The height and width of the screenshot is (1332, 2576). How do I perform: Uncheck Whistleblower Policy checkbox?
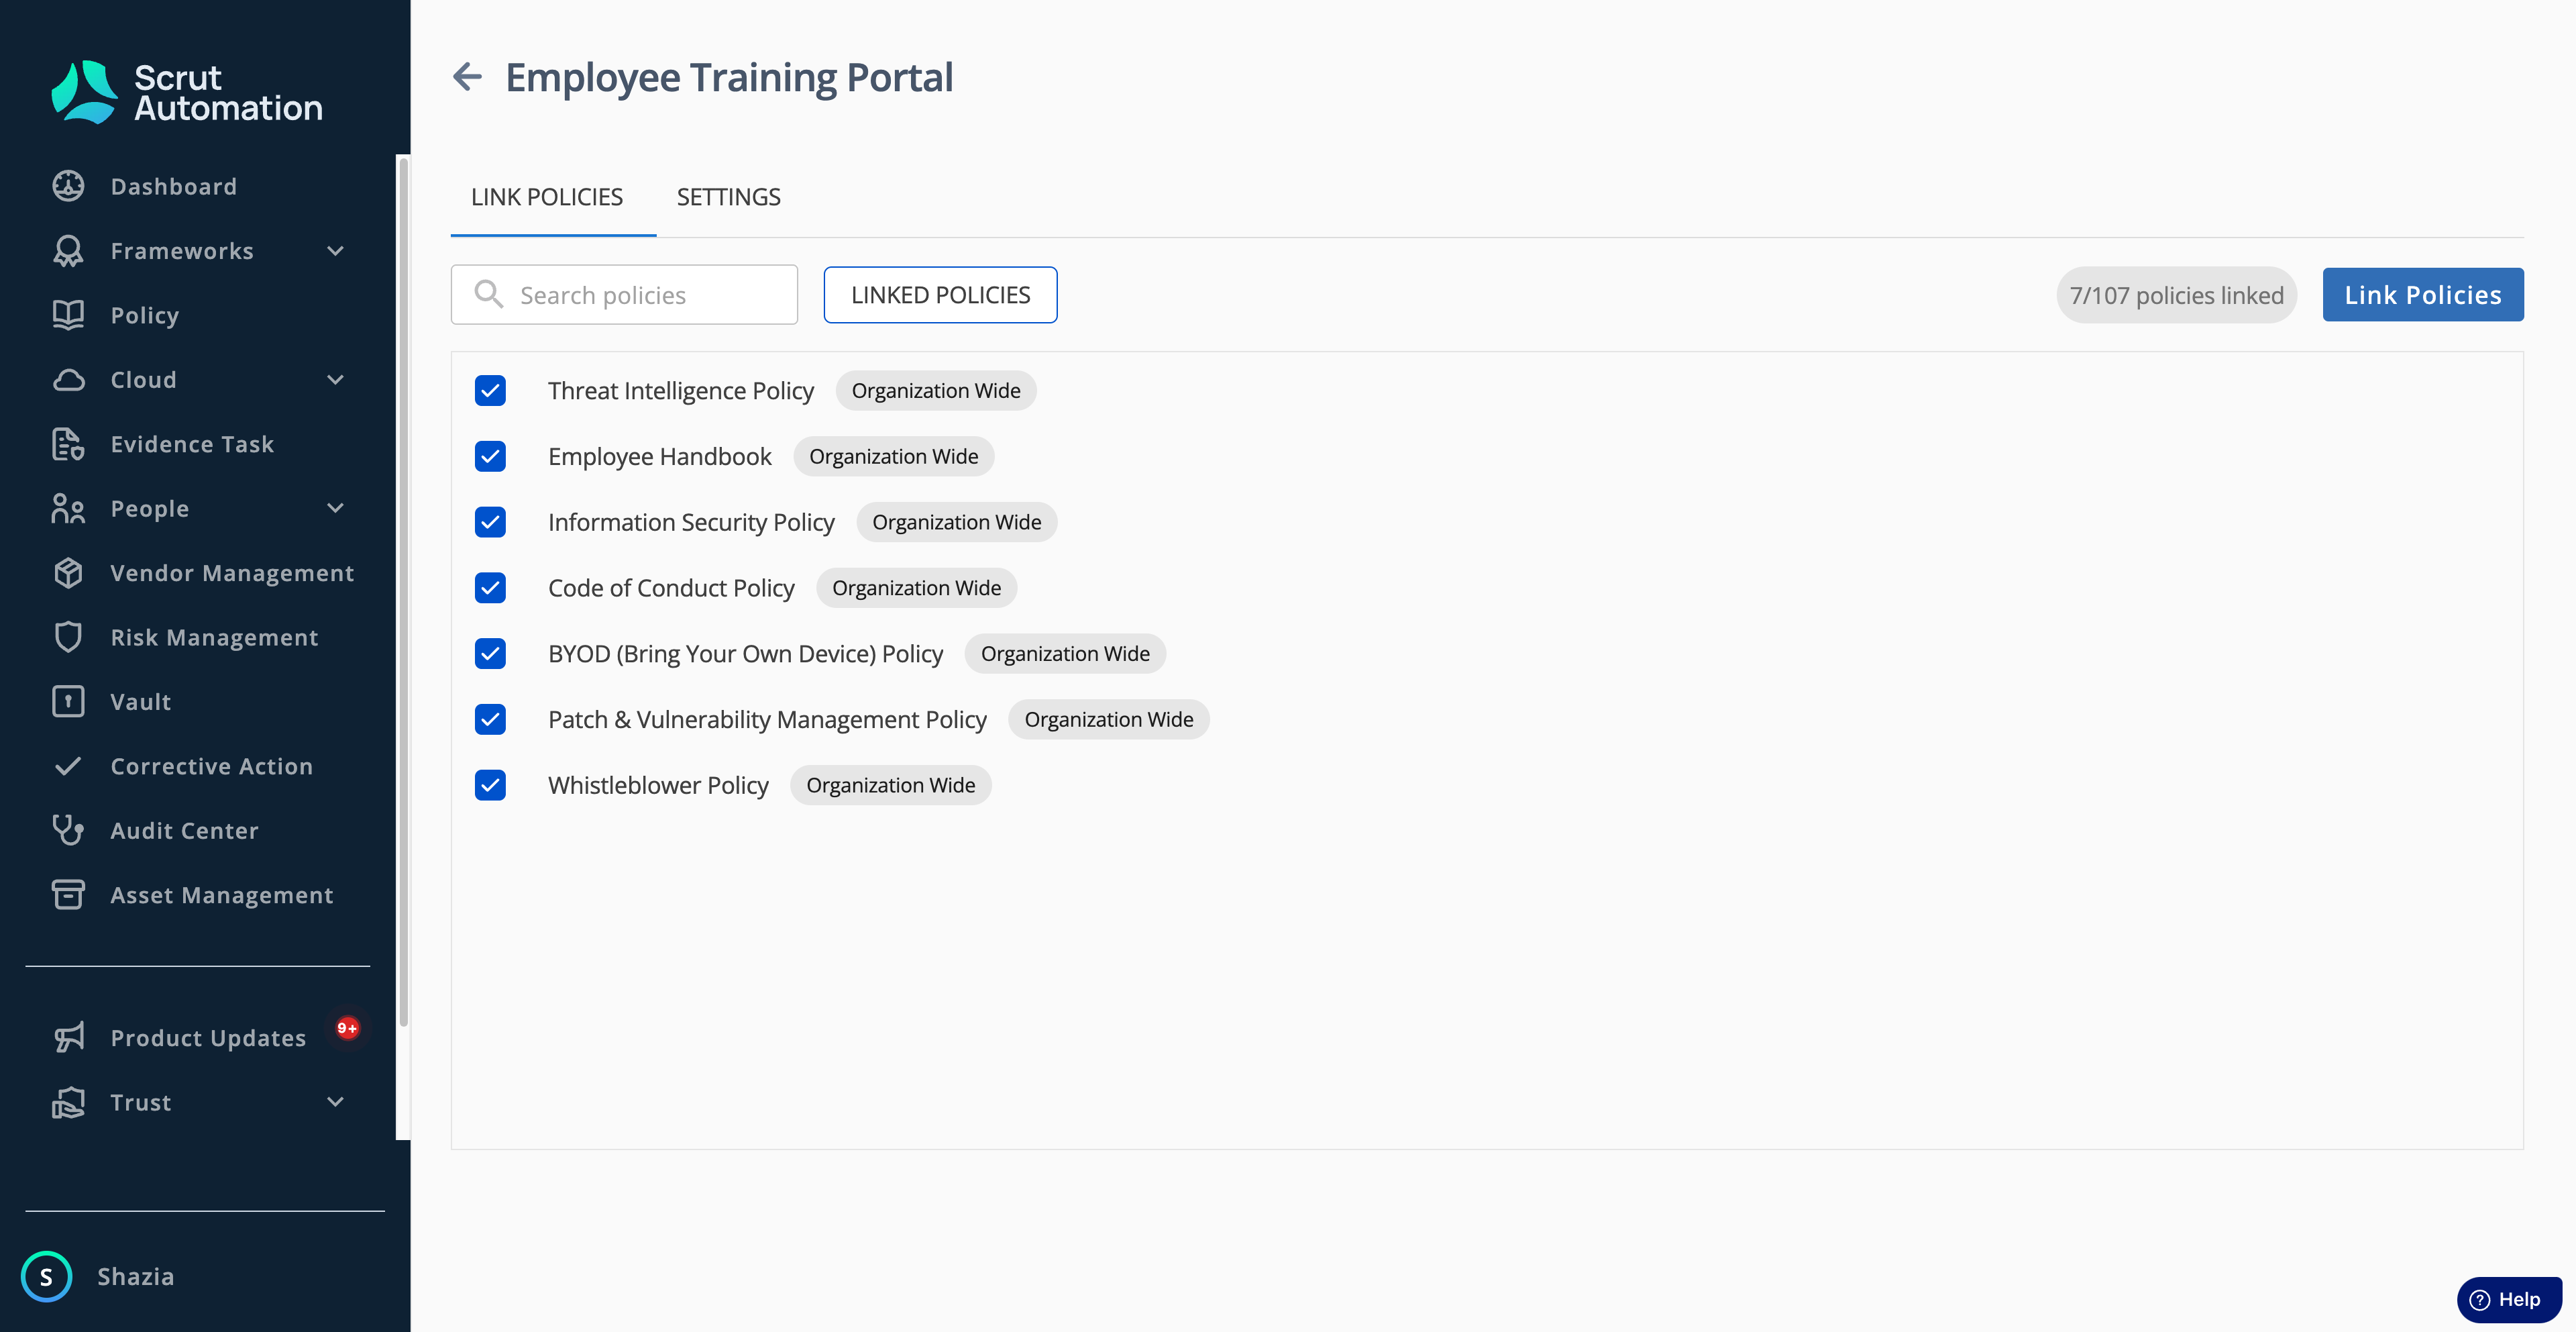490,785
